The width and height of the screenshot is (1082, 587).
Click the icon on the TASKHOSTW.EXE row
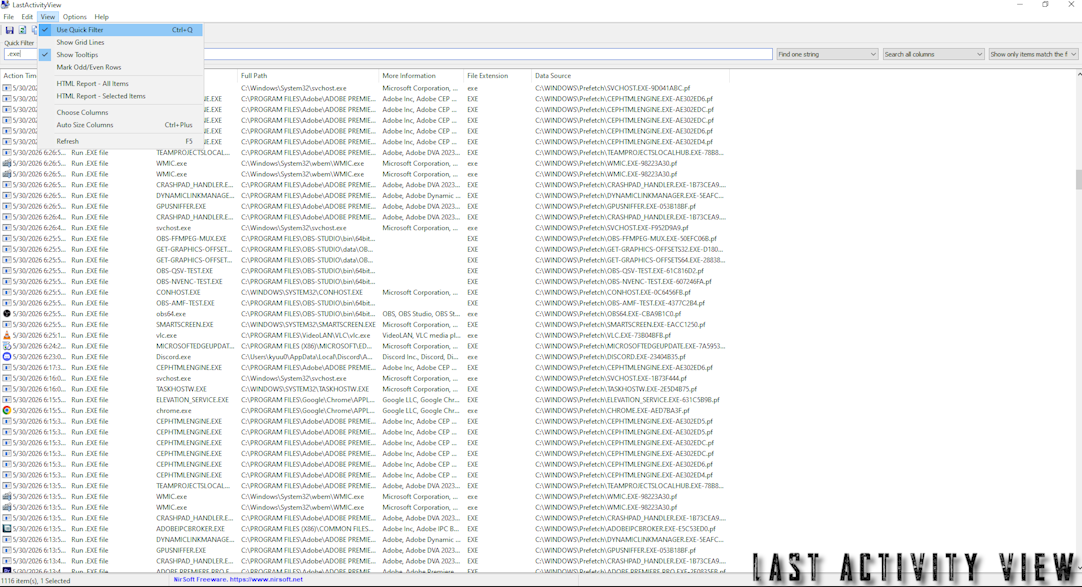7,389
